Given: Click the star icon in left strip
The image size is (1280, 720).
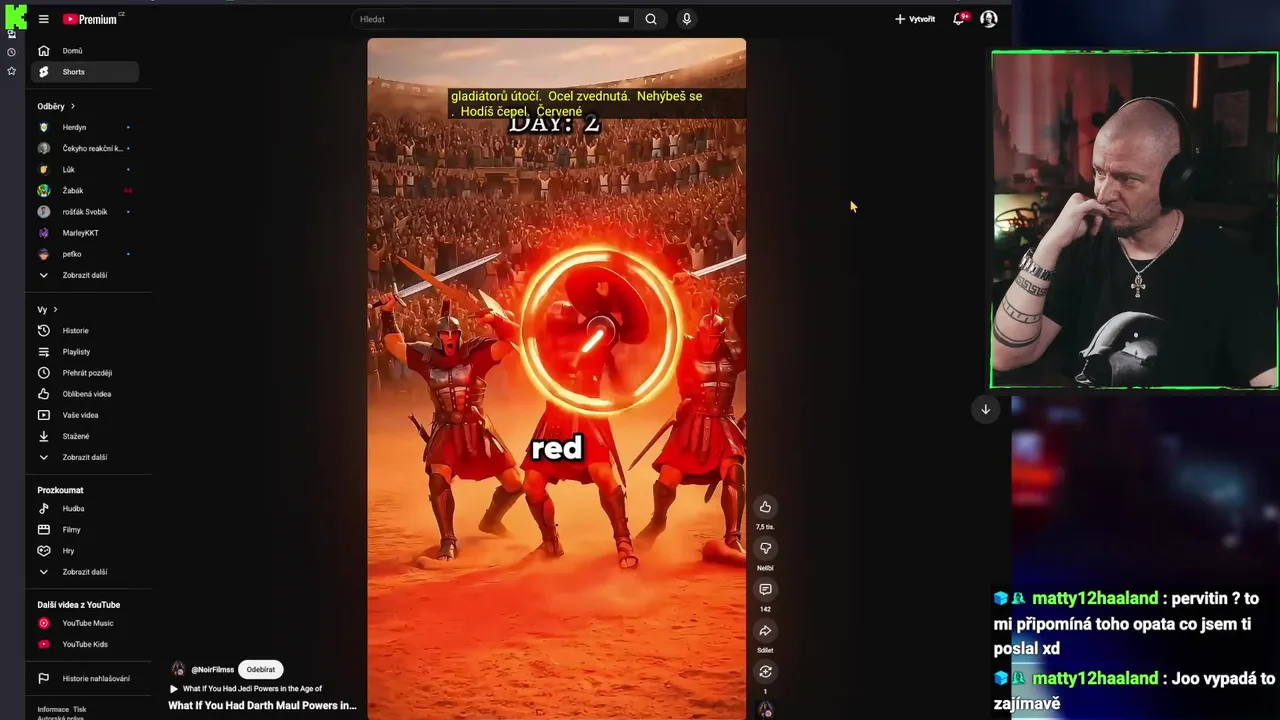Looking at the screenshot, I should pos(11,71).
